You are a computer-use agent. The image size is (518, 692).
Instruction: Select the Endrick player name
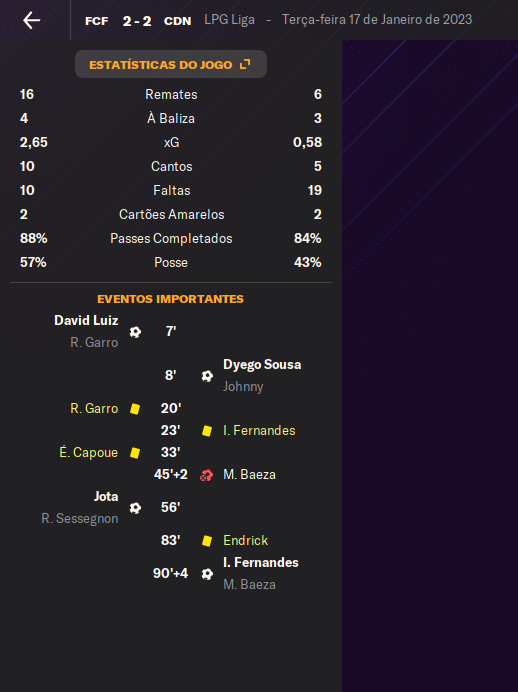pos(245,541)
